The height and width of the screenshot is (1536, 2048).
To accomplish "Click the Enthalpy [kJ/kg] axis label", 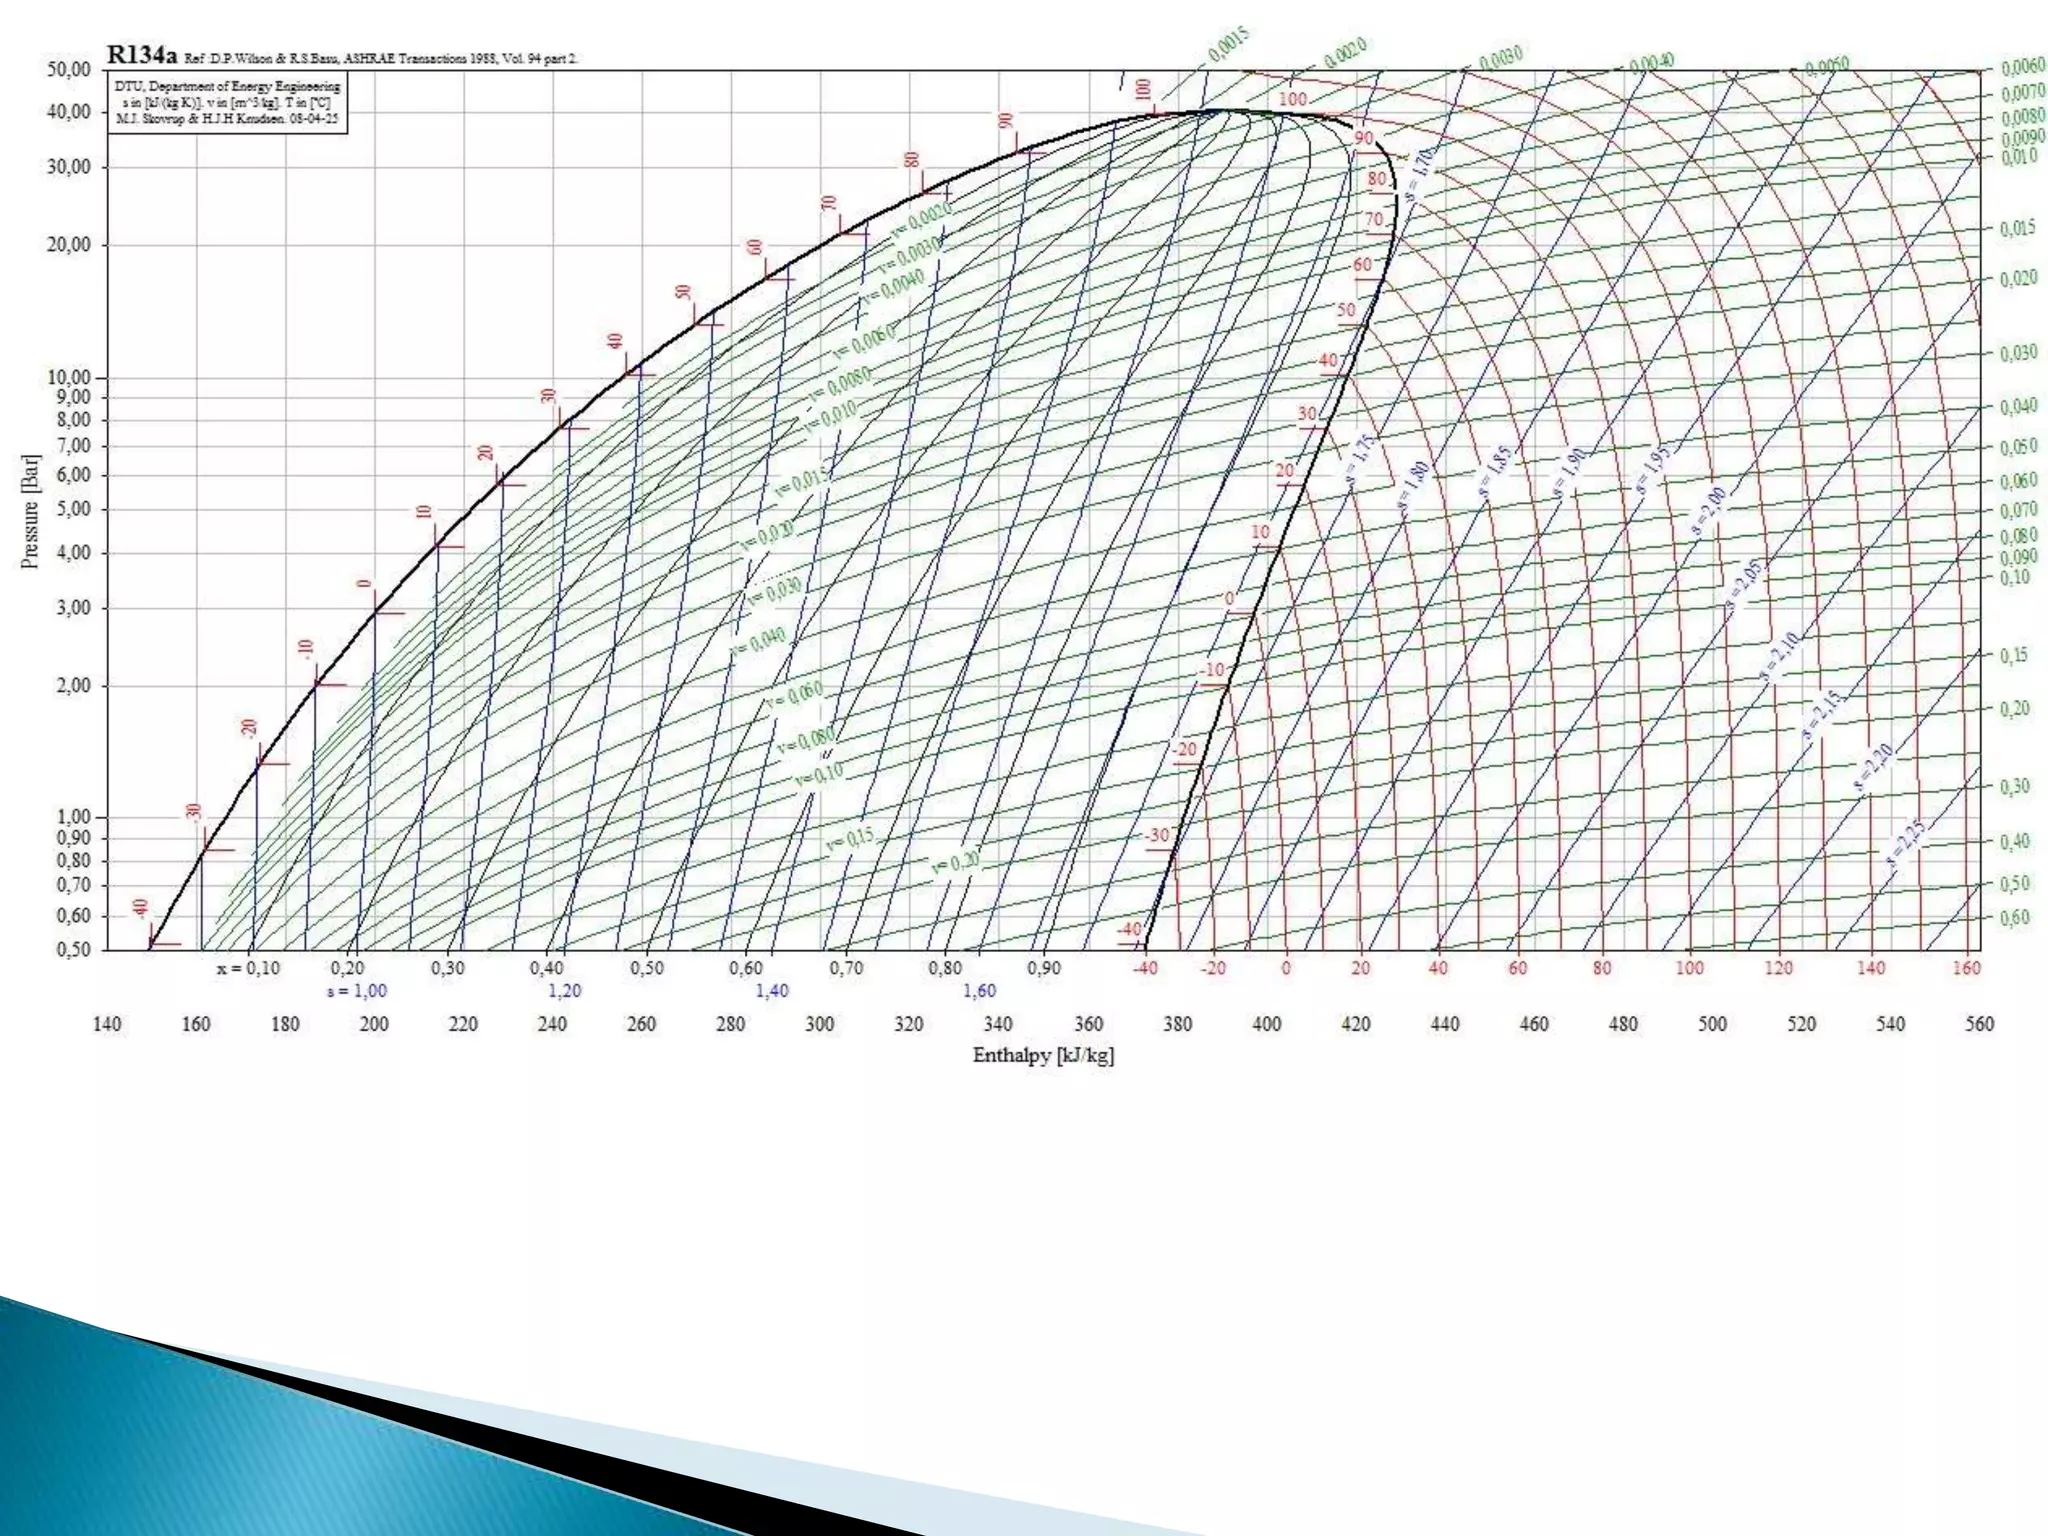I will [x=1043, y=1055].
